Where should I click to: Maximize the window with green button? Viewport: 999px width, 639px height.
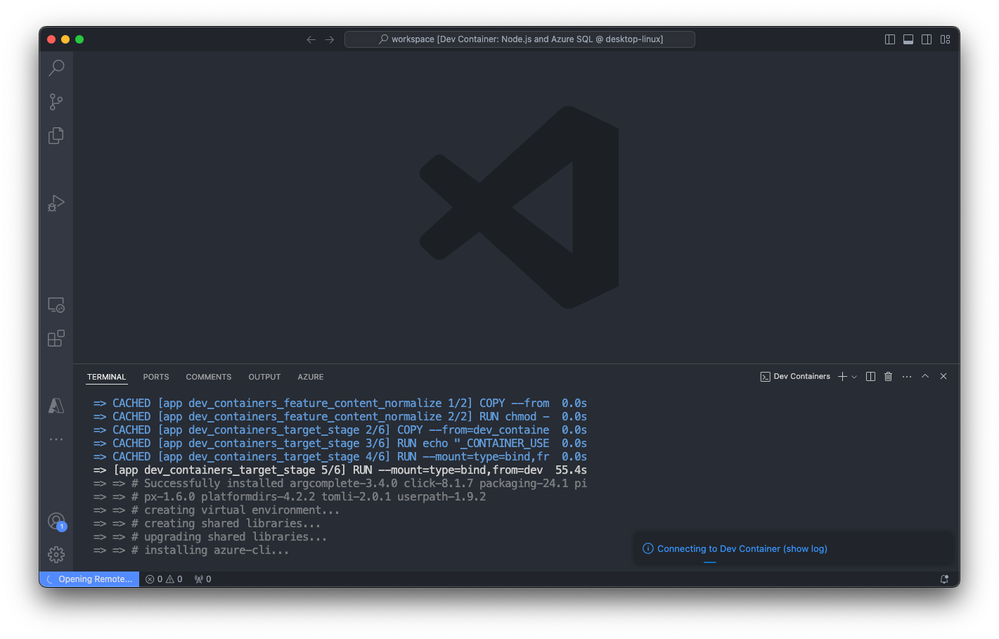[x=80, y=39]
